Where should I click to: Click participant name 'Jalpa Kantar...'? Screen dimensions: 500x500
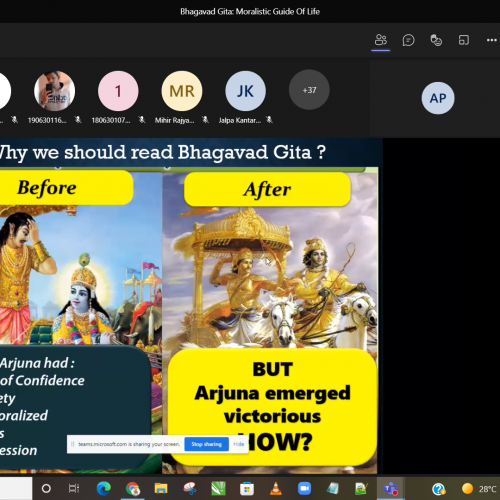[240, 120]
